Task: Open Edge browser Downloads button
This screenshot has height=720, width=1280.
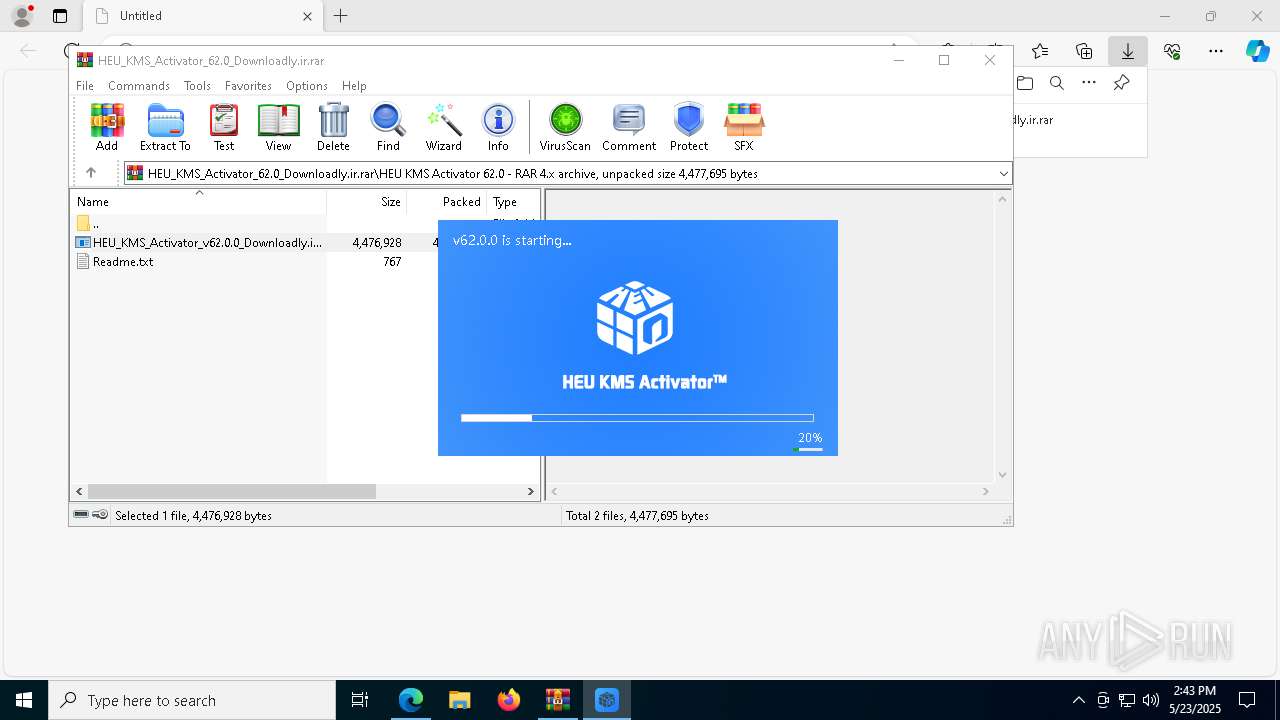Action: [x=1128, y=51]
